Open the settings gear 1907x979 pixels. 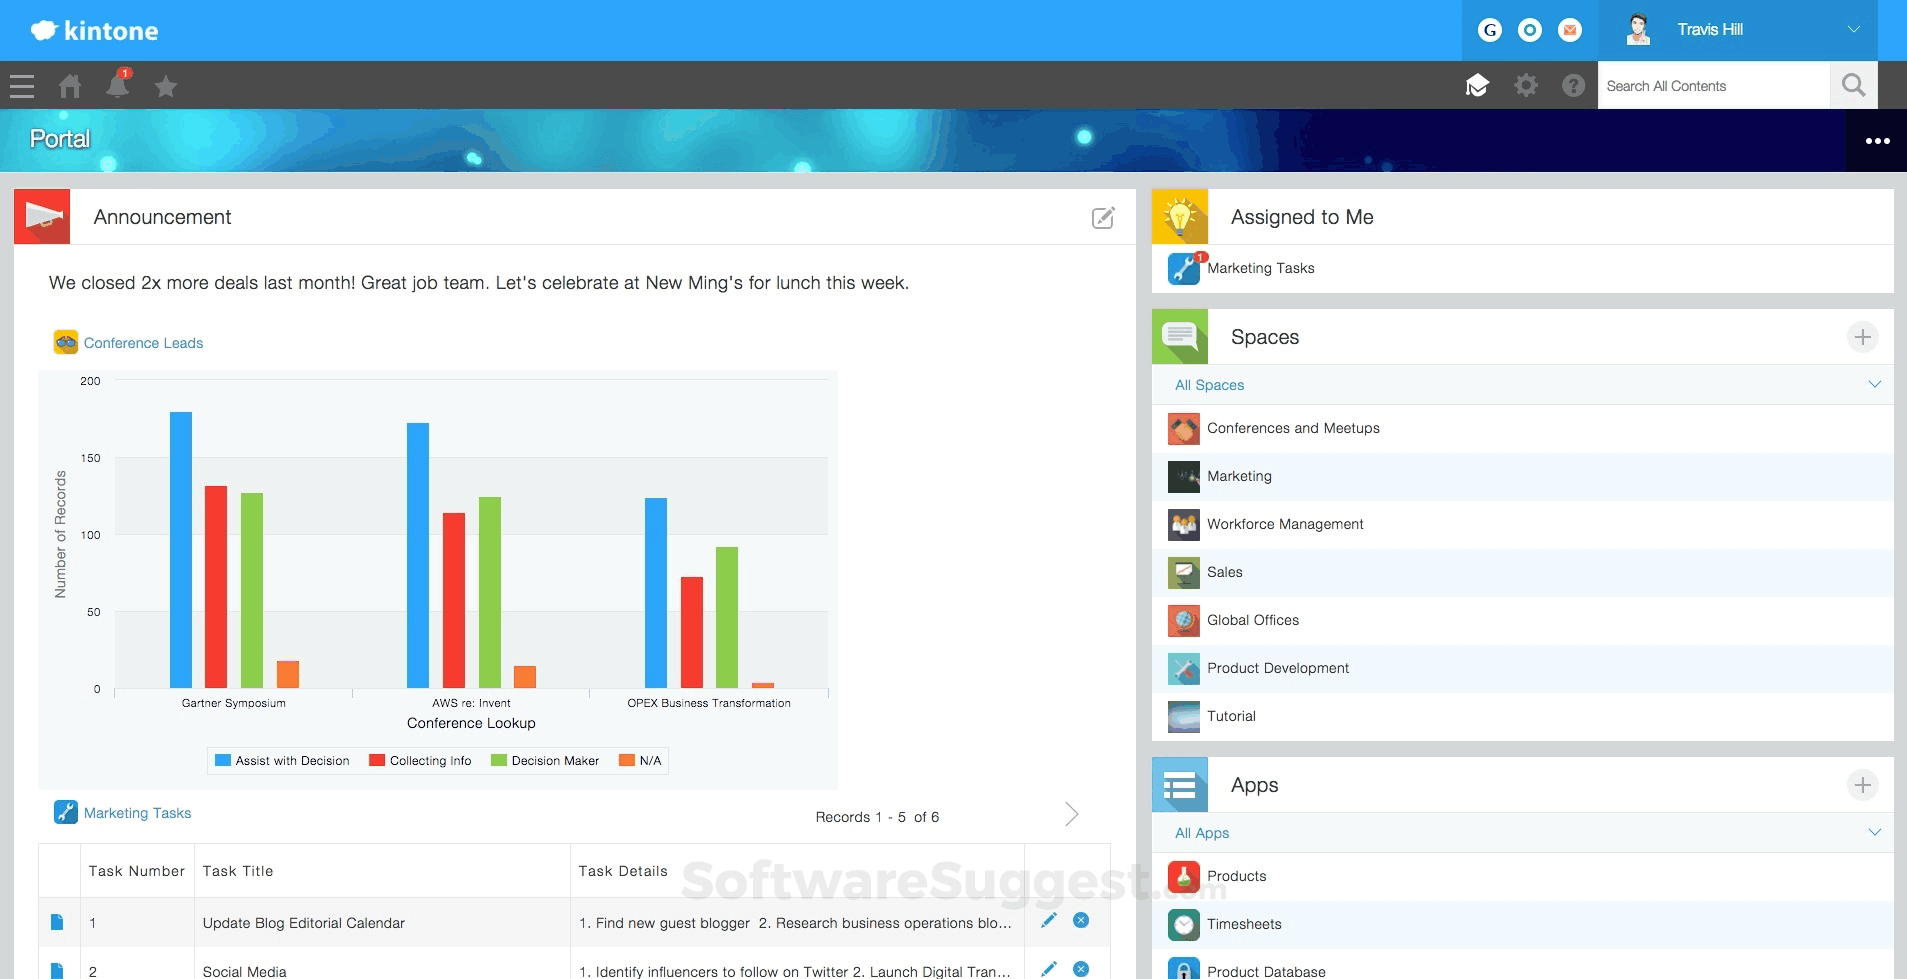tap(1526, 86)
